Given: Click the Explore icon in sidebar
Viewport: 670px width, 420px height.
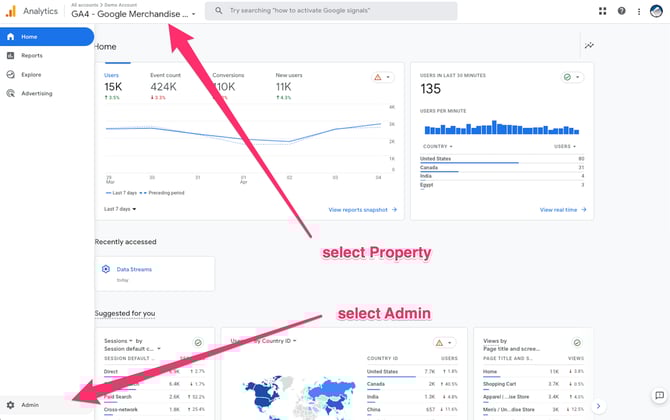Looking at the screenshot, I should [x=11, y=75].
